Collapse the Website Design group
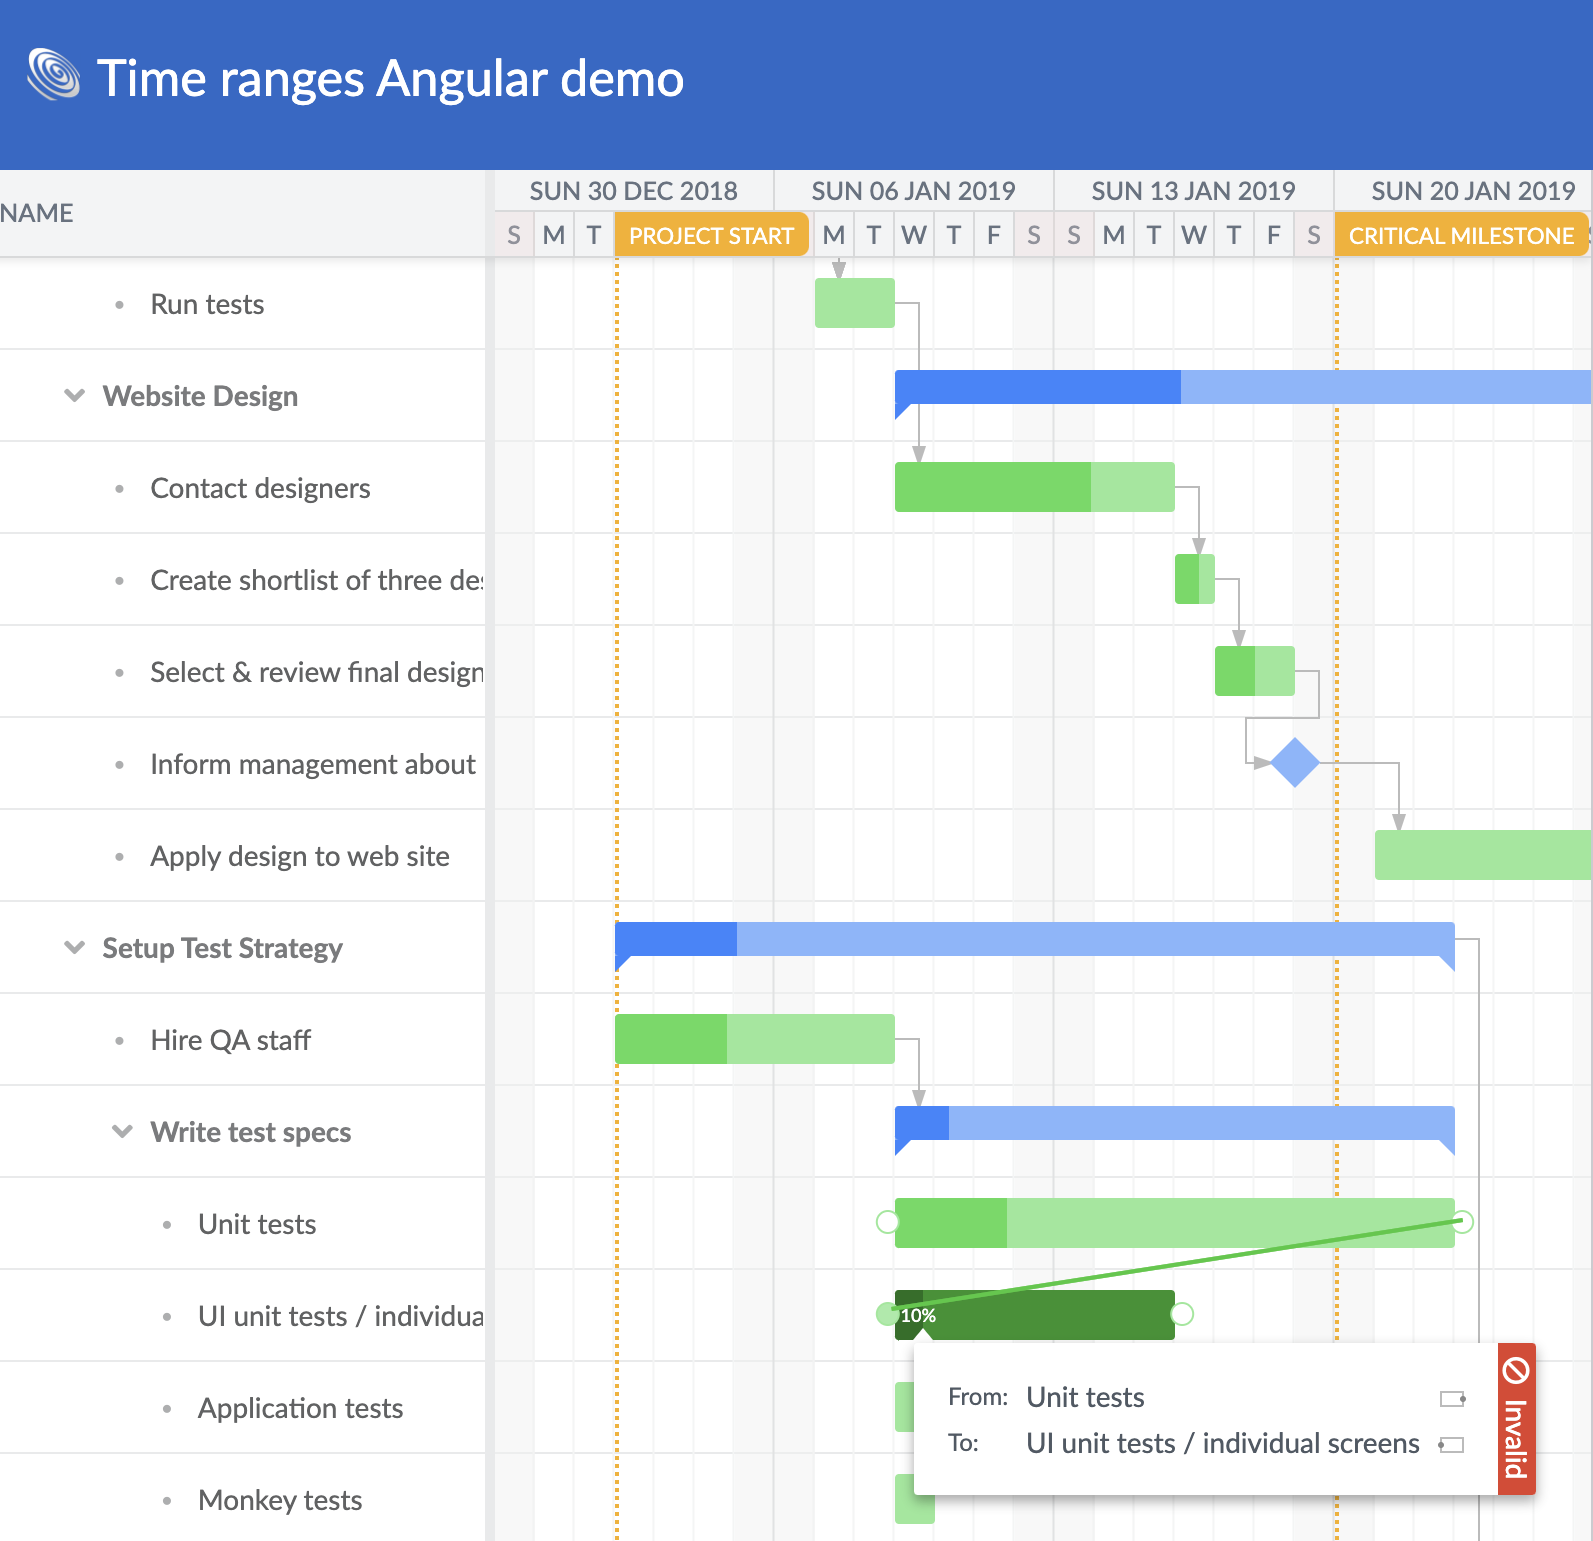 tap(74, 395)
